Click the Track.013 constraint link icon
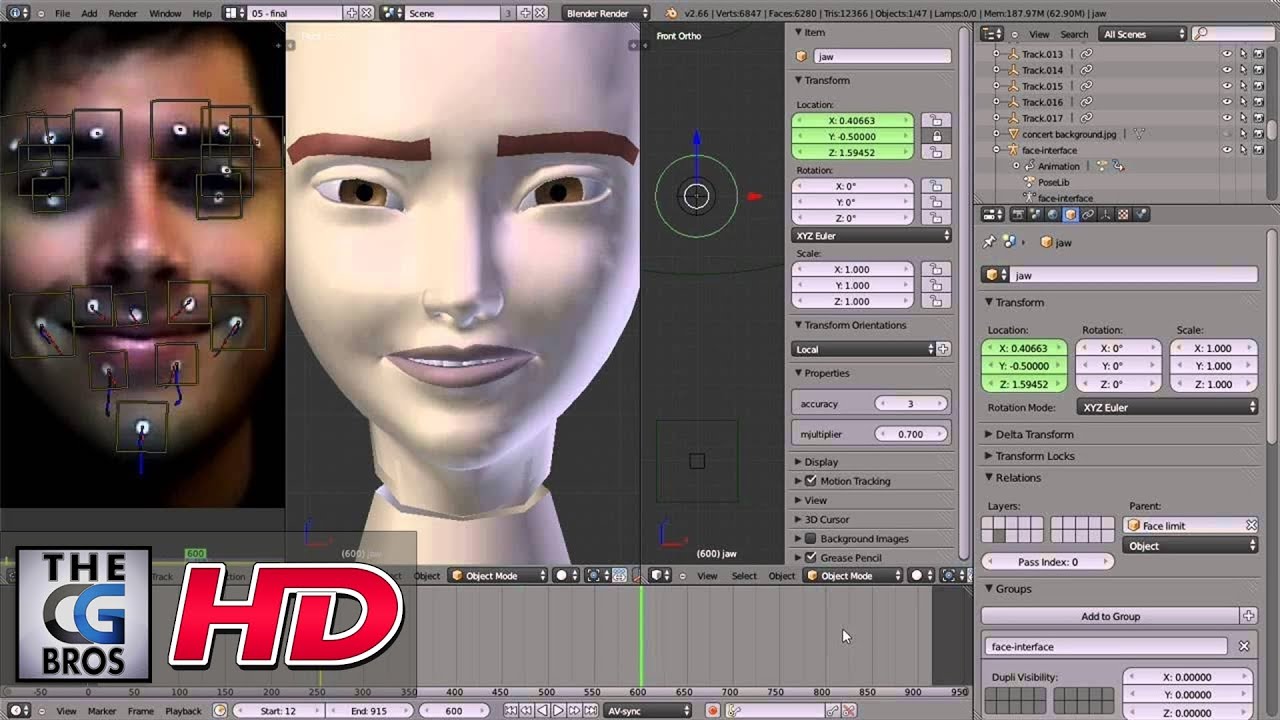The image size is (1280, 720). click(x=1086, y=54)
